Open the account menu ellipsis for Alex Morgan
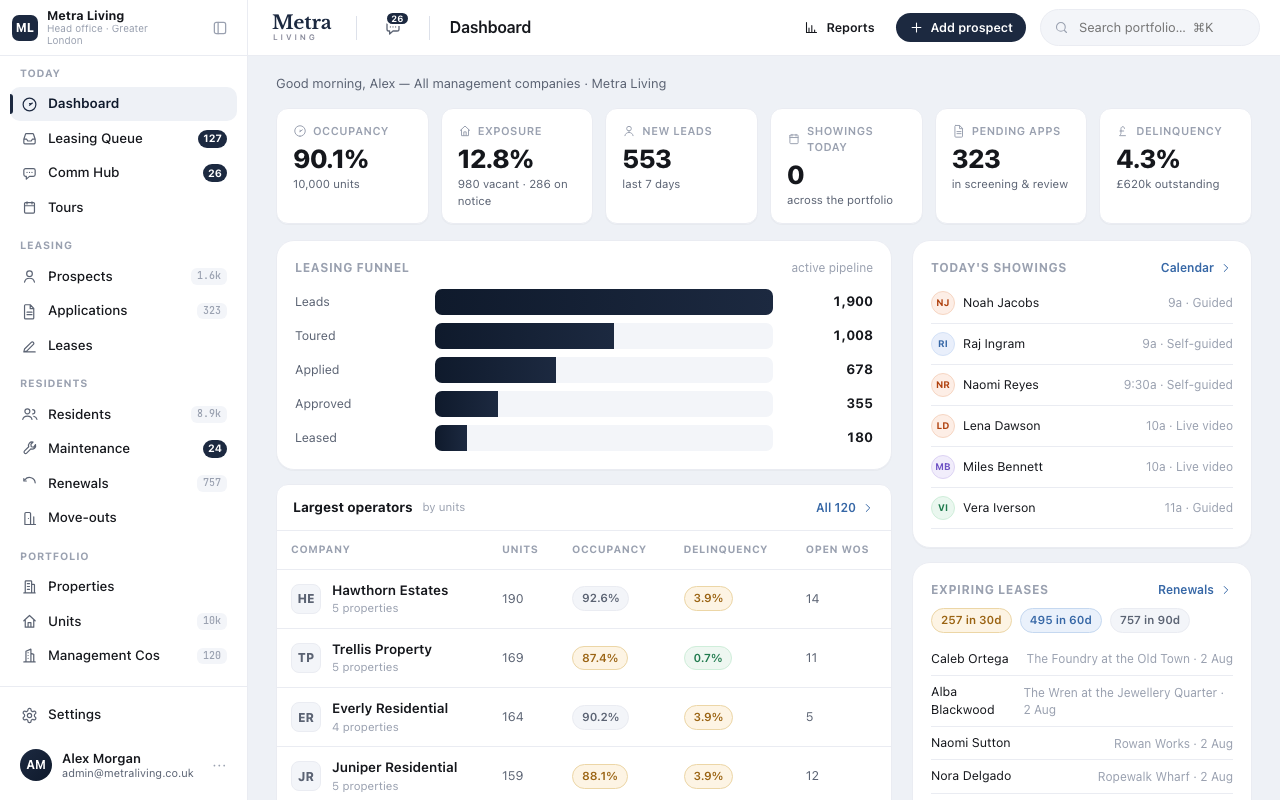Screen dimensions: 1280x800 [219, 766]
